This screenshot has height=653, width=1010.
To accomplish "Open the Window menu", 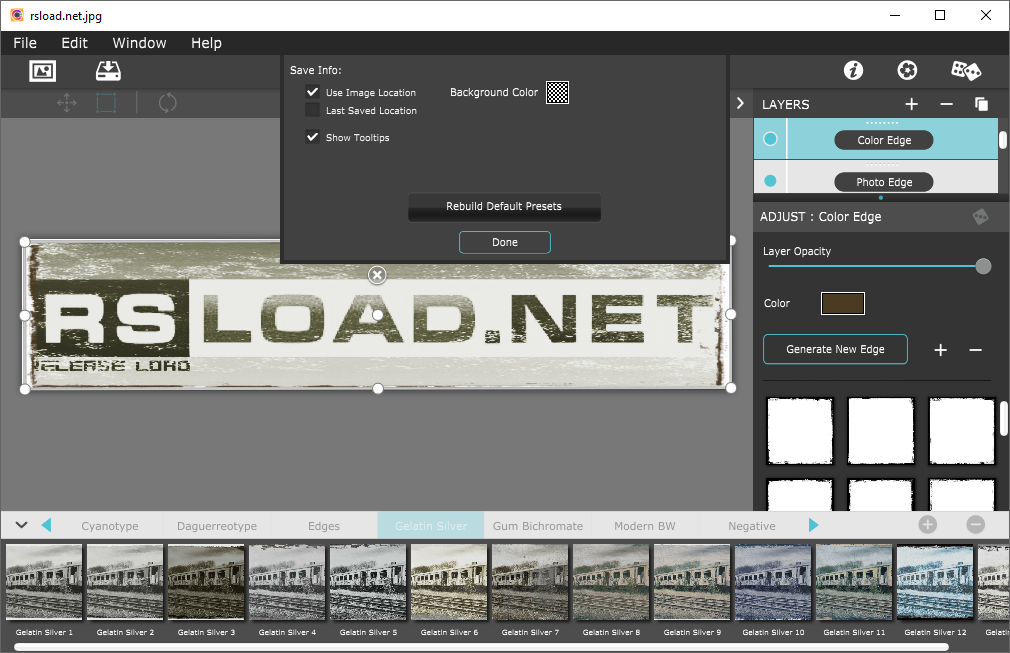I will point(139,43).
